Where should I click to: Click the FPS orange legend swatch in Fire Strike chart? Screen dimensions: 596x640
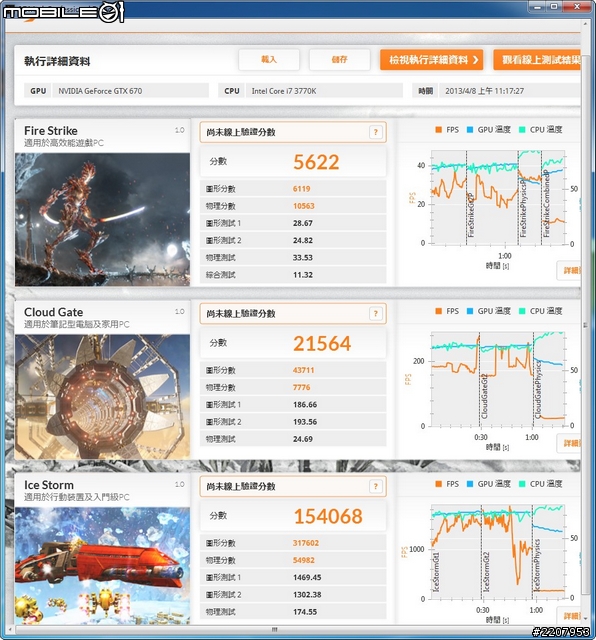pos(439,130)
